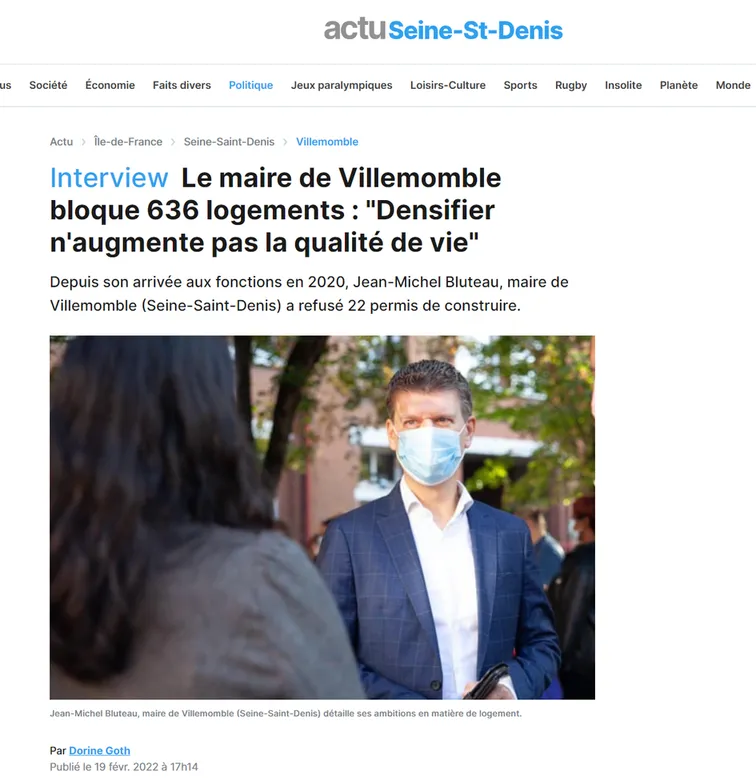Navigate to Loisirs-Culture
Viewport: 756px width, 778px height.
(448, 85)
